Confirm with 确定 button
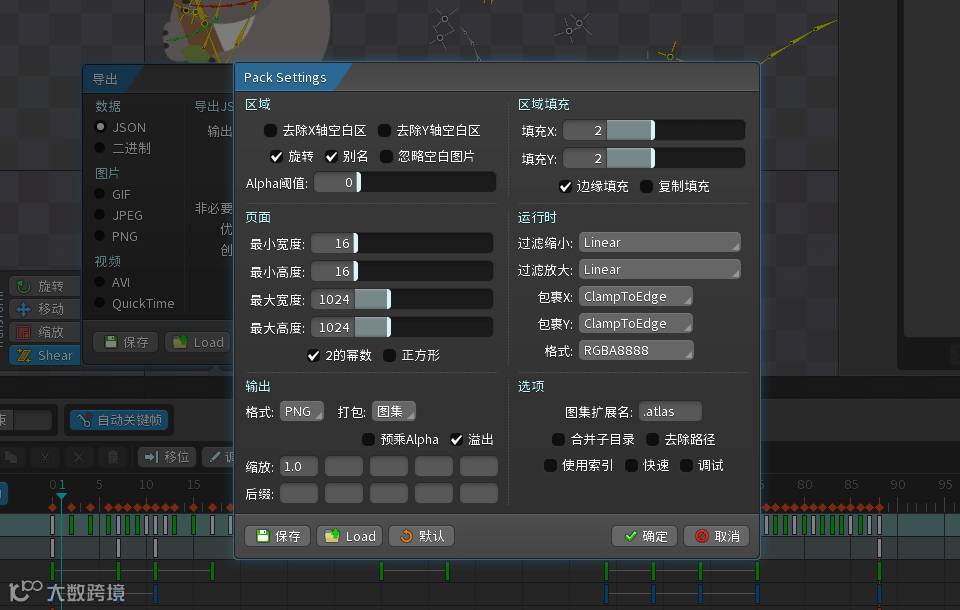Screen dimensions: 960x610 point(645,536)
